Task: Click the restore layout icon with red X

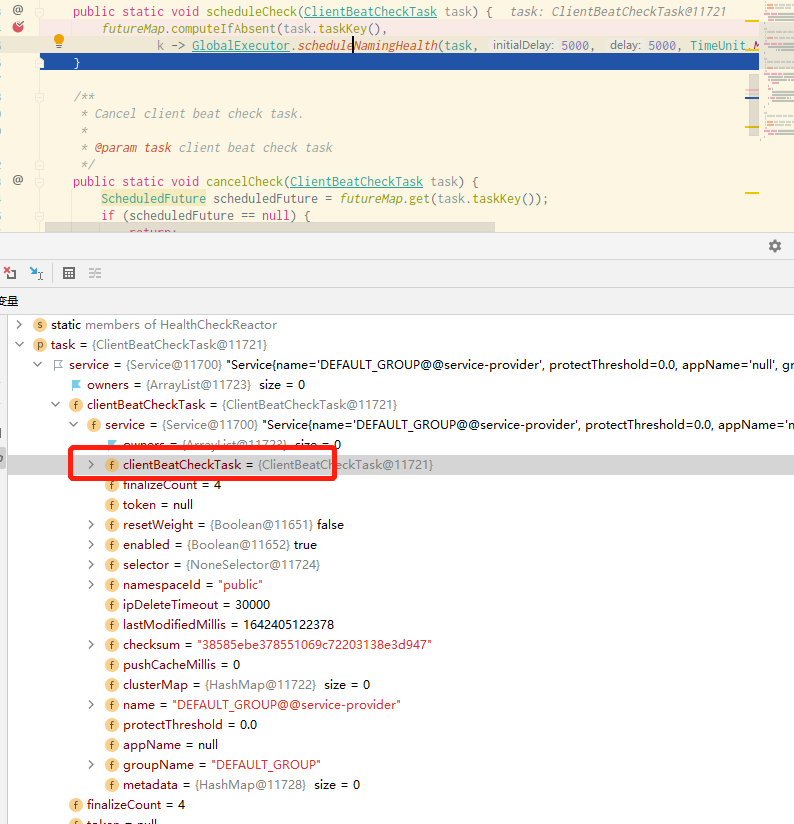Action: tap(10, 273)
